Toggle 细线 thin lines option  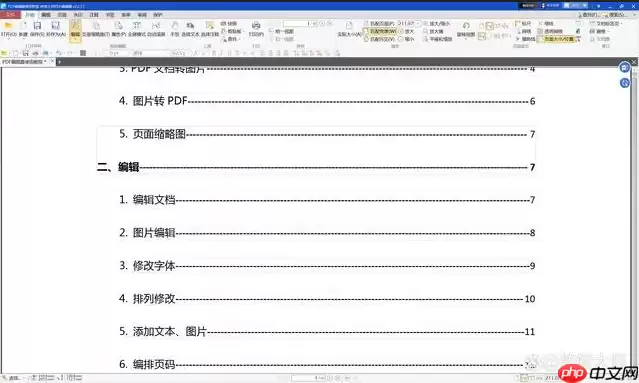tap(546, 24)
